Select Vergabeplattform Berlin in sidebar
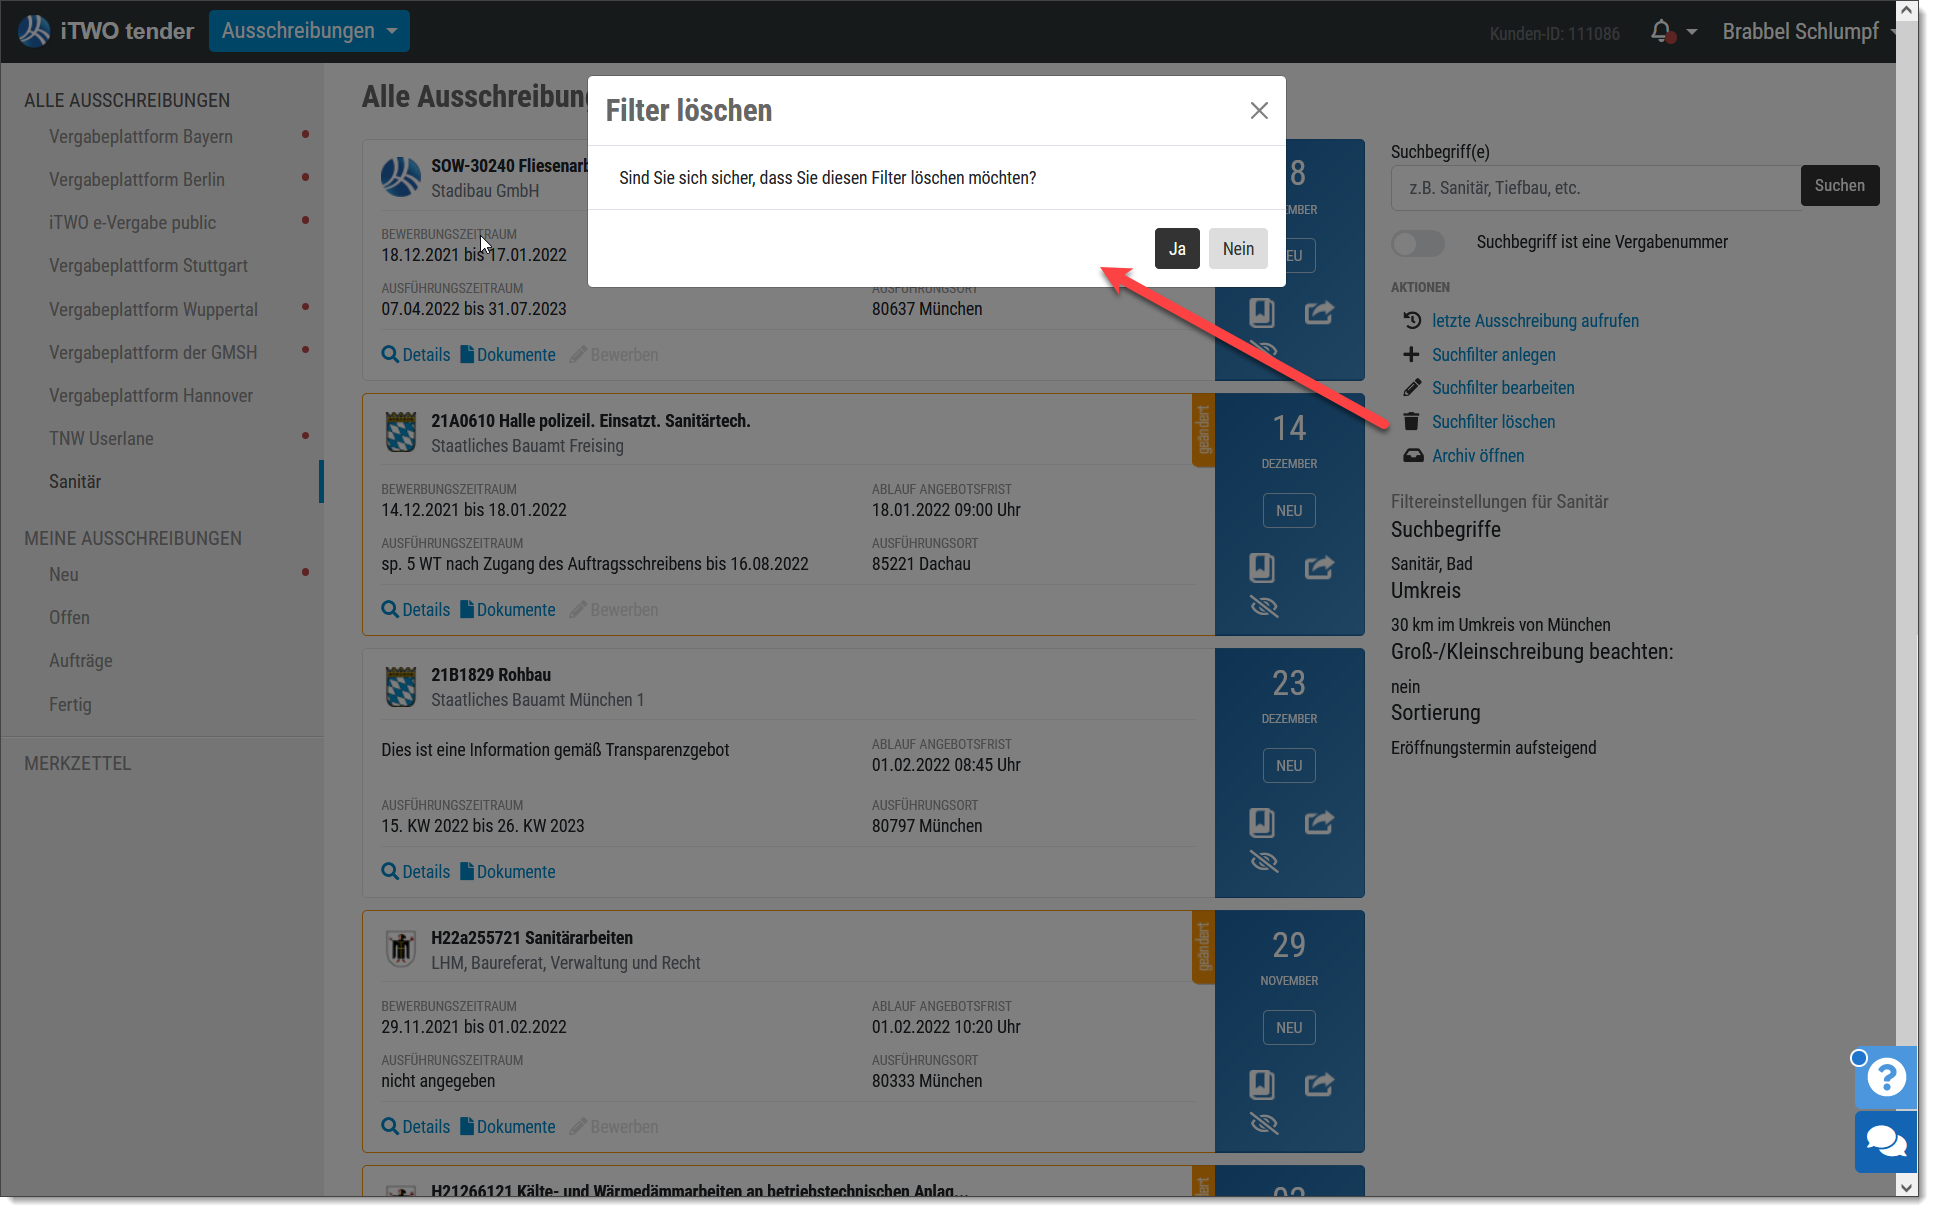 tap(137, 180)
